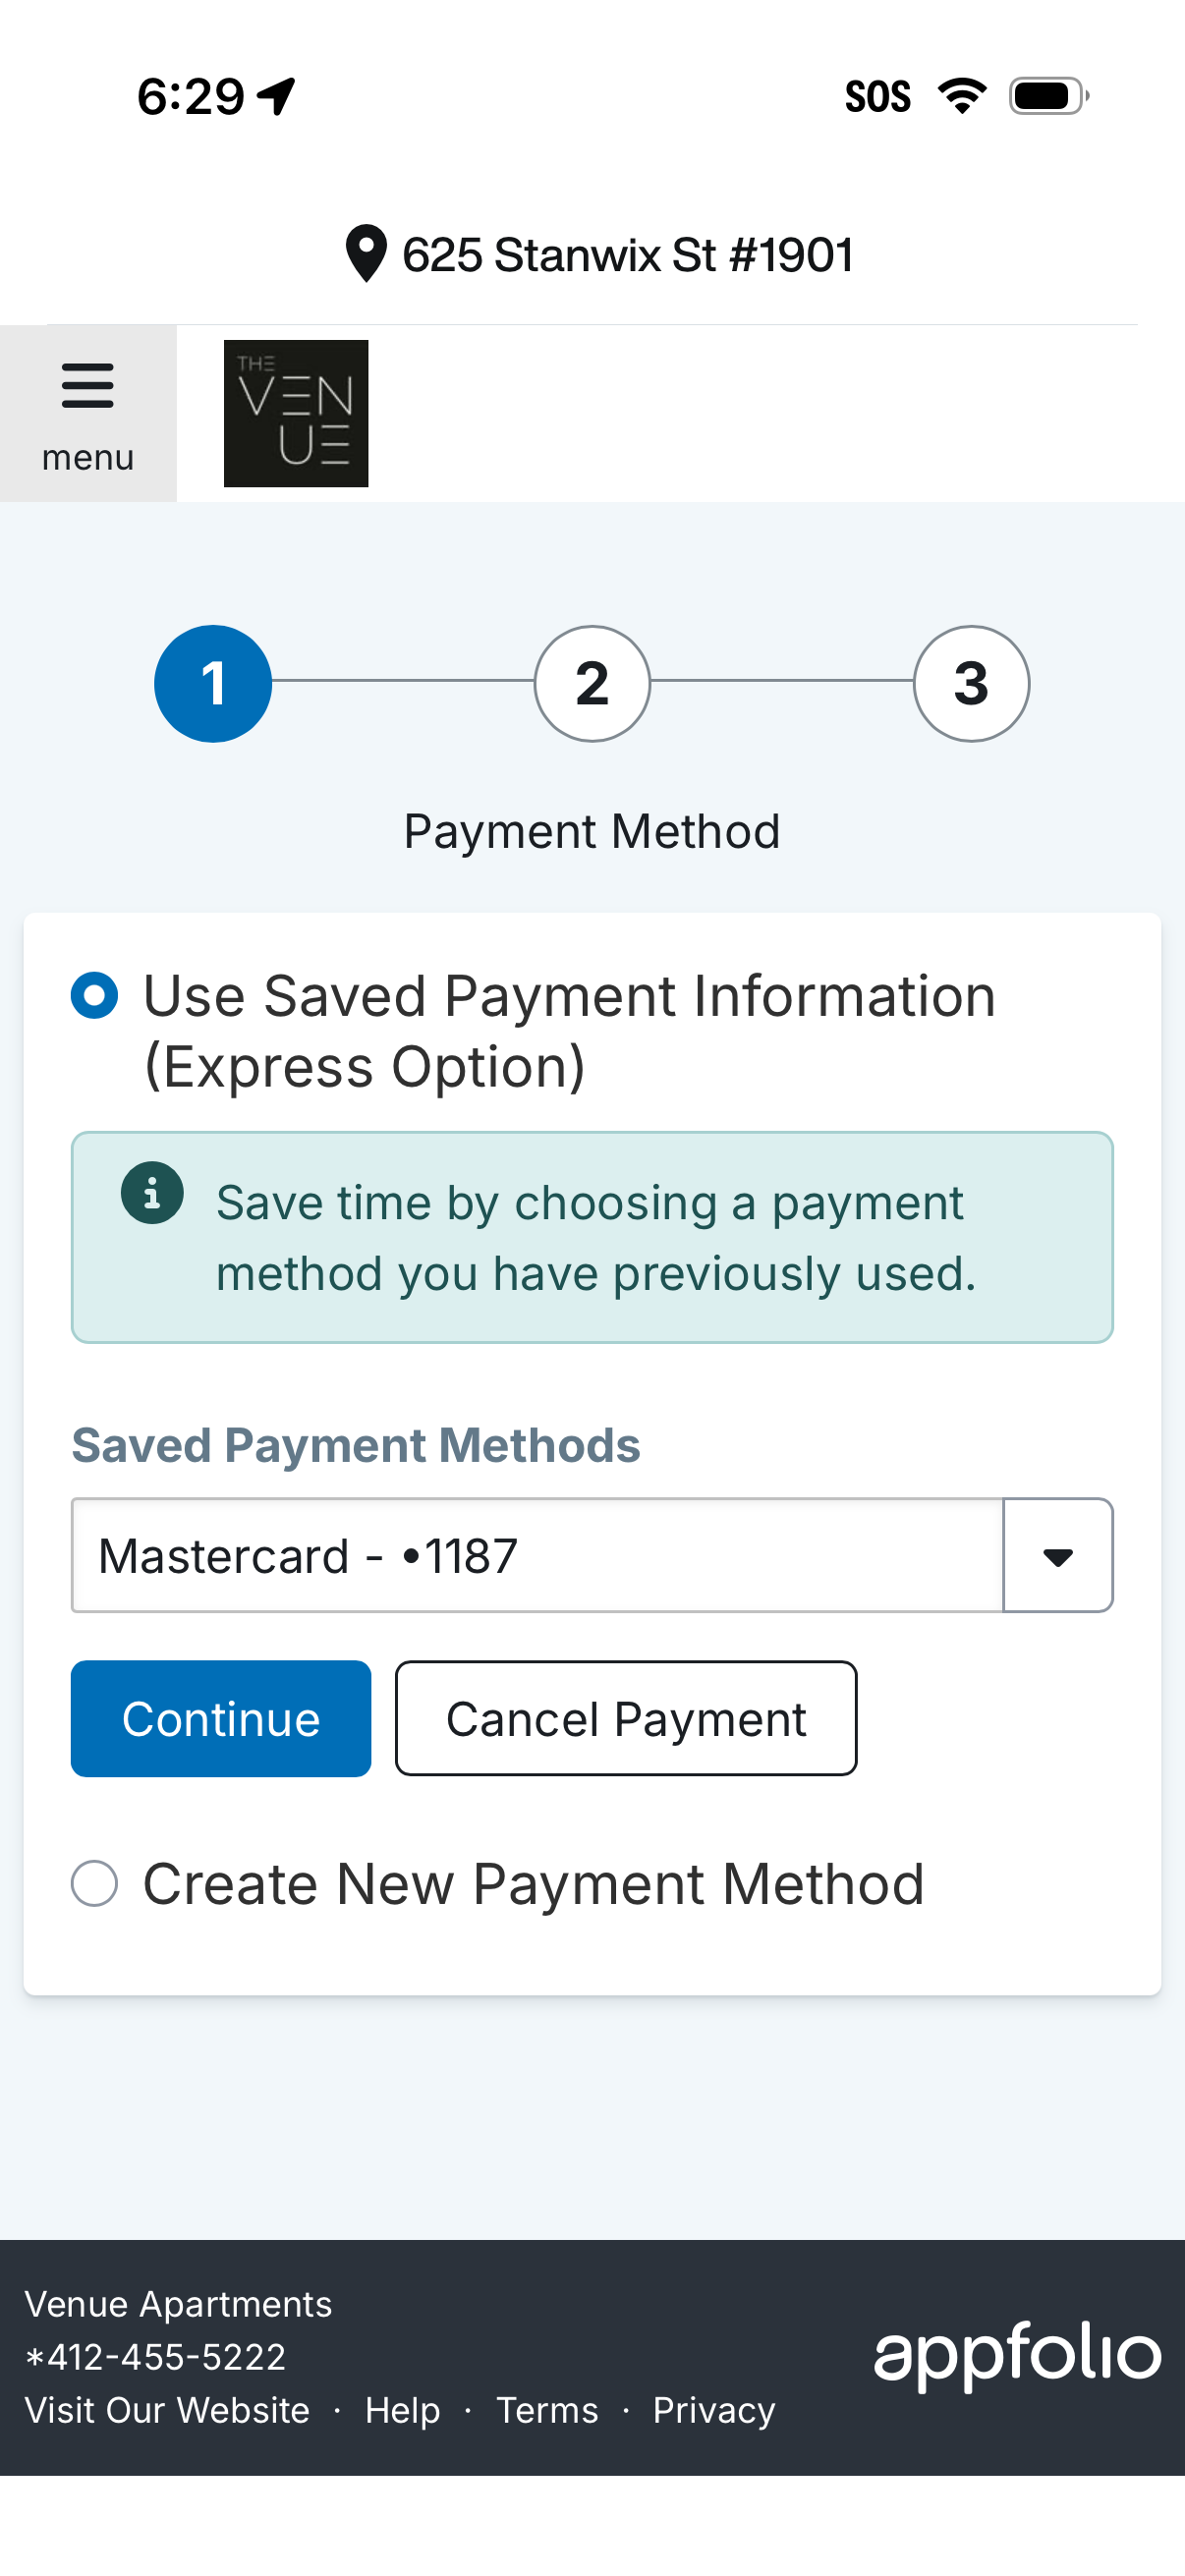Screen dimensions: 1185x2576
Task: Open the hamburger menu icon
Action: click(x=88, y=386)
